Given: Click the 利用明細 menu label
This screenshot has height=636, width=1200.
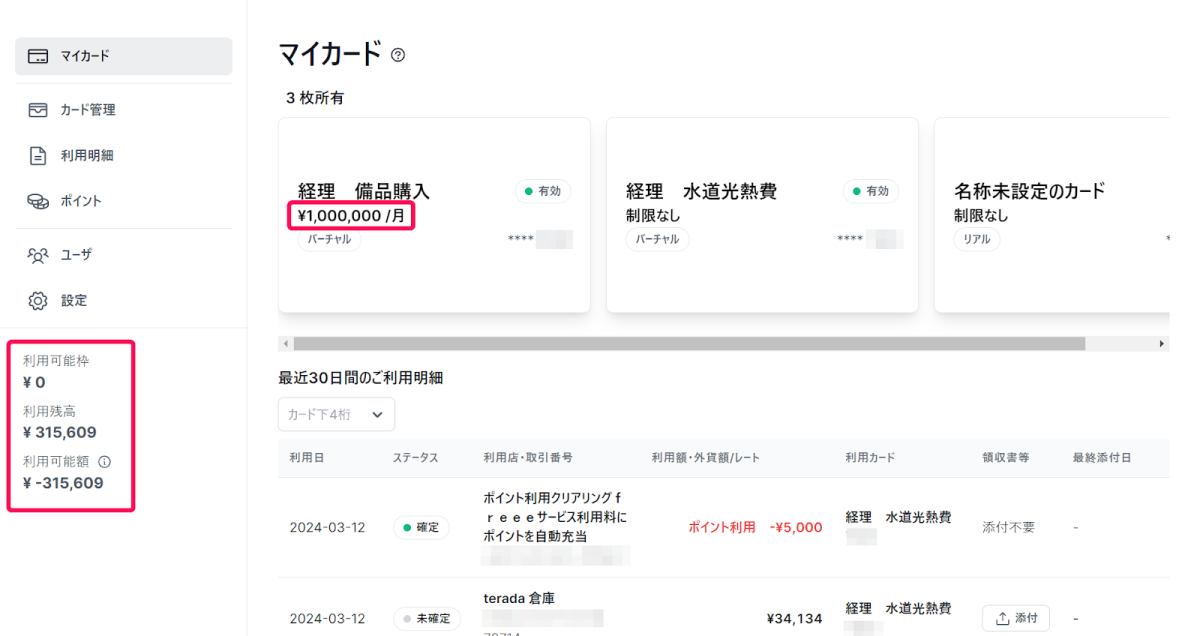Looking at the screenshot, I should pos(87,156).
